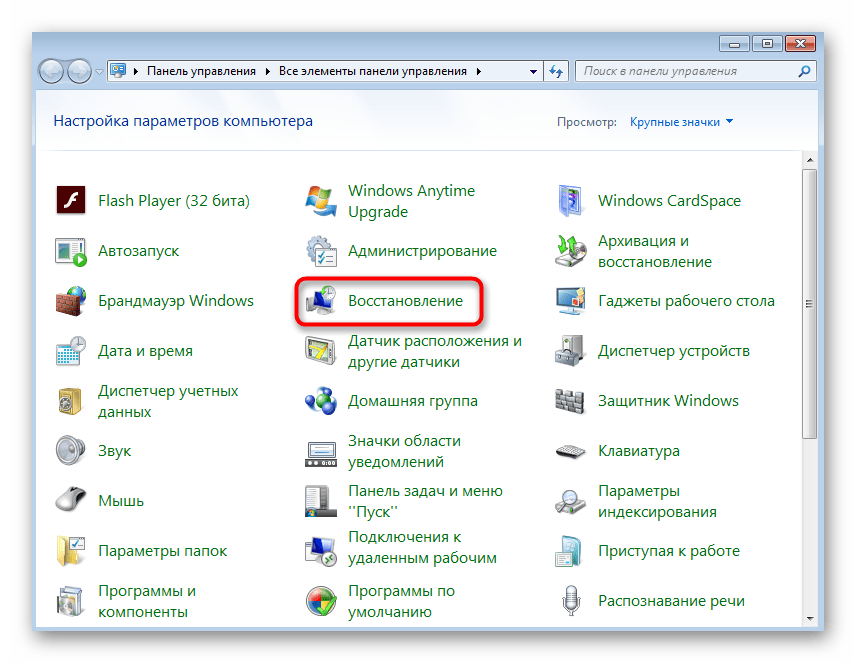
Task: Refresh the Control Panel view
Action: (x=556, y=72)
